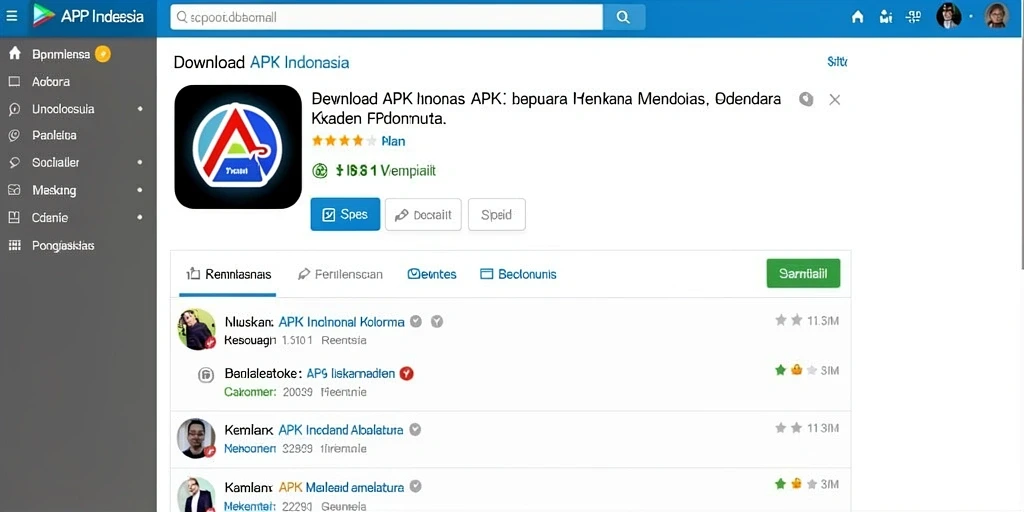The width and height of the screenshot is (1024, 512).
Task: Click icon beside Mesking
Action: 14,190
